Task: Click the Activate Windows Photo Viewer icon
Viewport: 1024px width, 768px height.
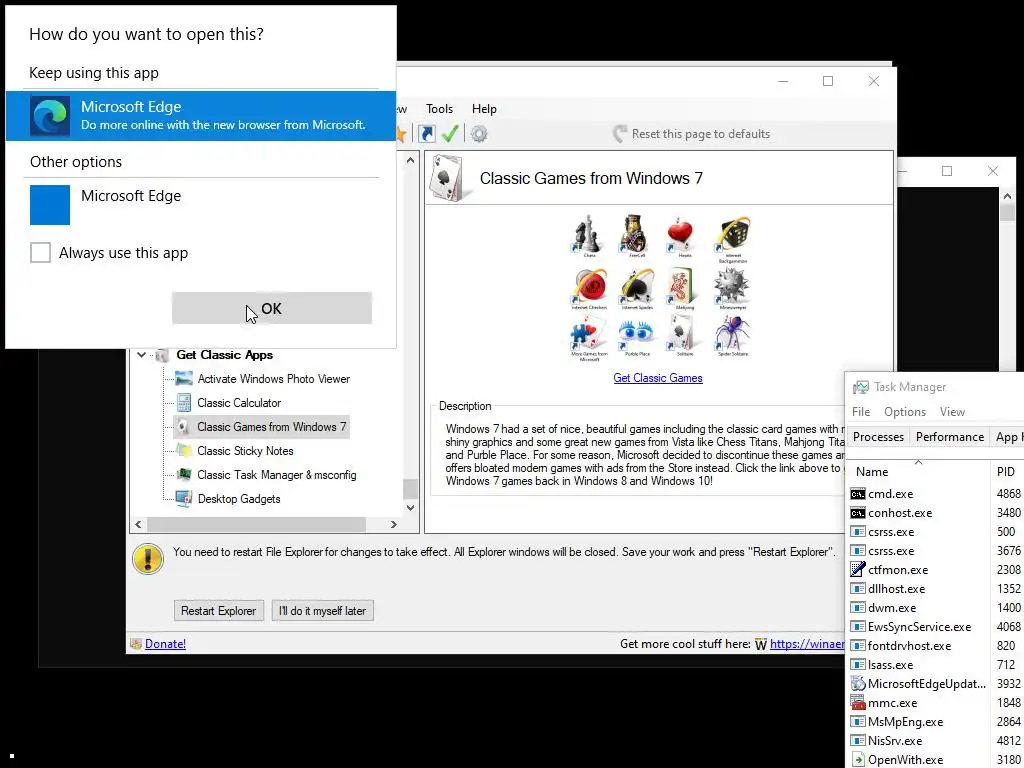Action: pos(184,379)
